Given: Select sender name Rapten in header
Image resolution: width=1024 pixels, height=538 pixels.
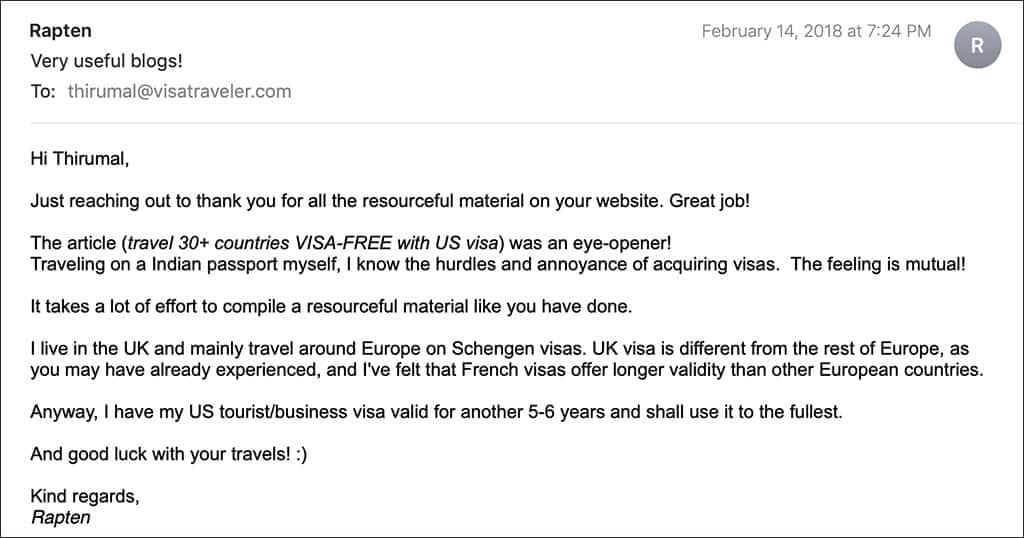Looking at the screenshot, I should (61, 31).
